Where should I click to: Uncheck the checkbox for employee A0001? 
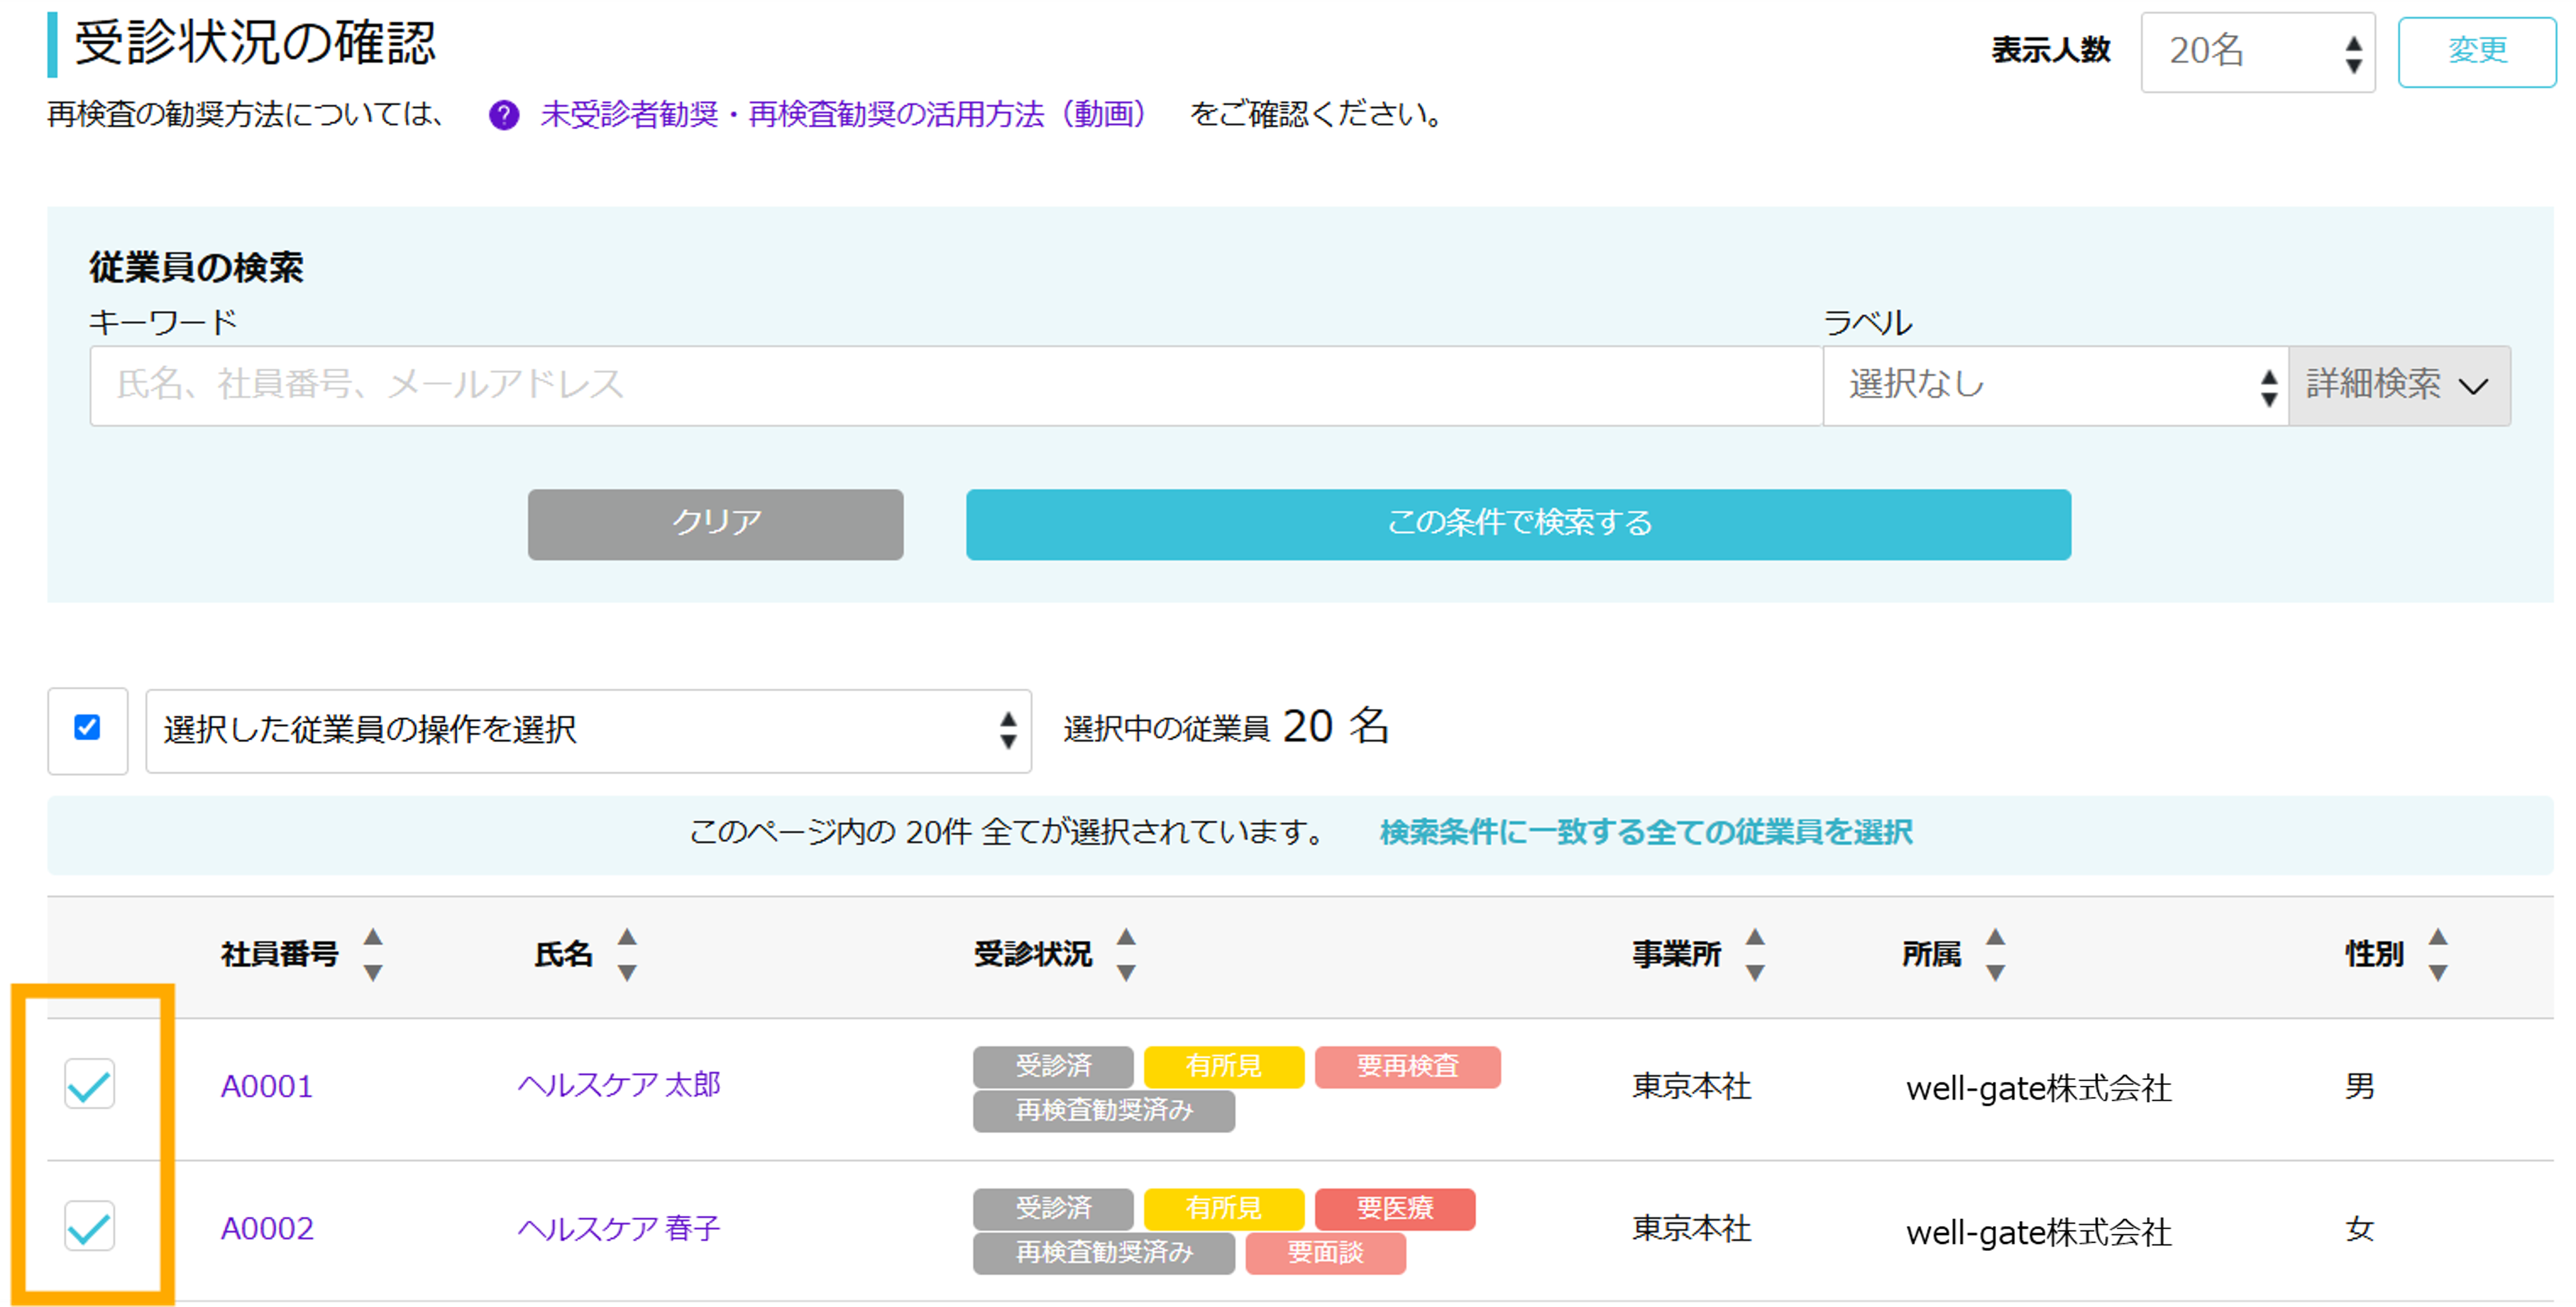(x=89, y=1083)
